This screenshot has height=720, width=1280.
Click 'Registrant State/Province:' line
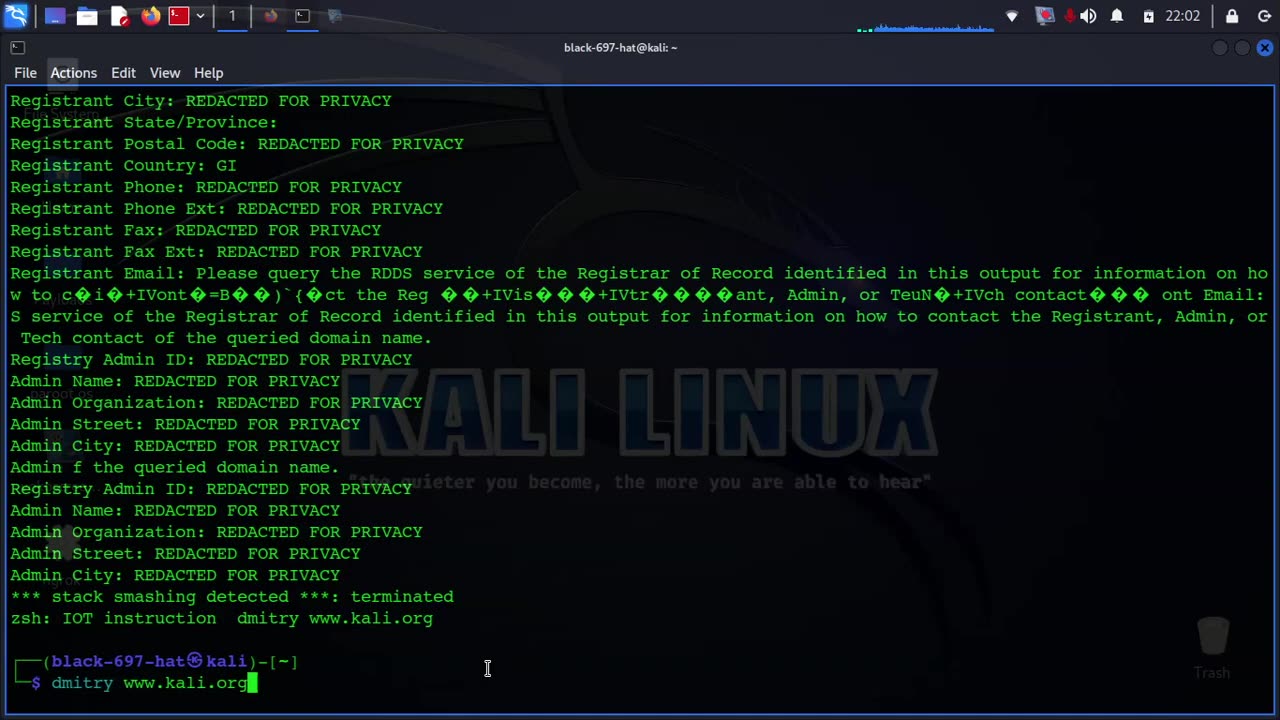(x=144, y=123)
